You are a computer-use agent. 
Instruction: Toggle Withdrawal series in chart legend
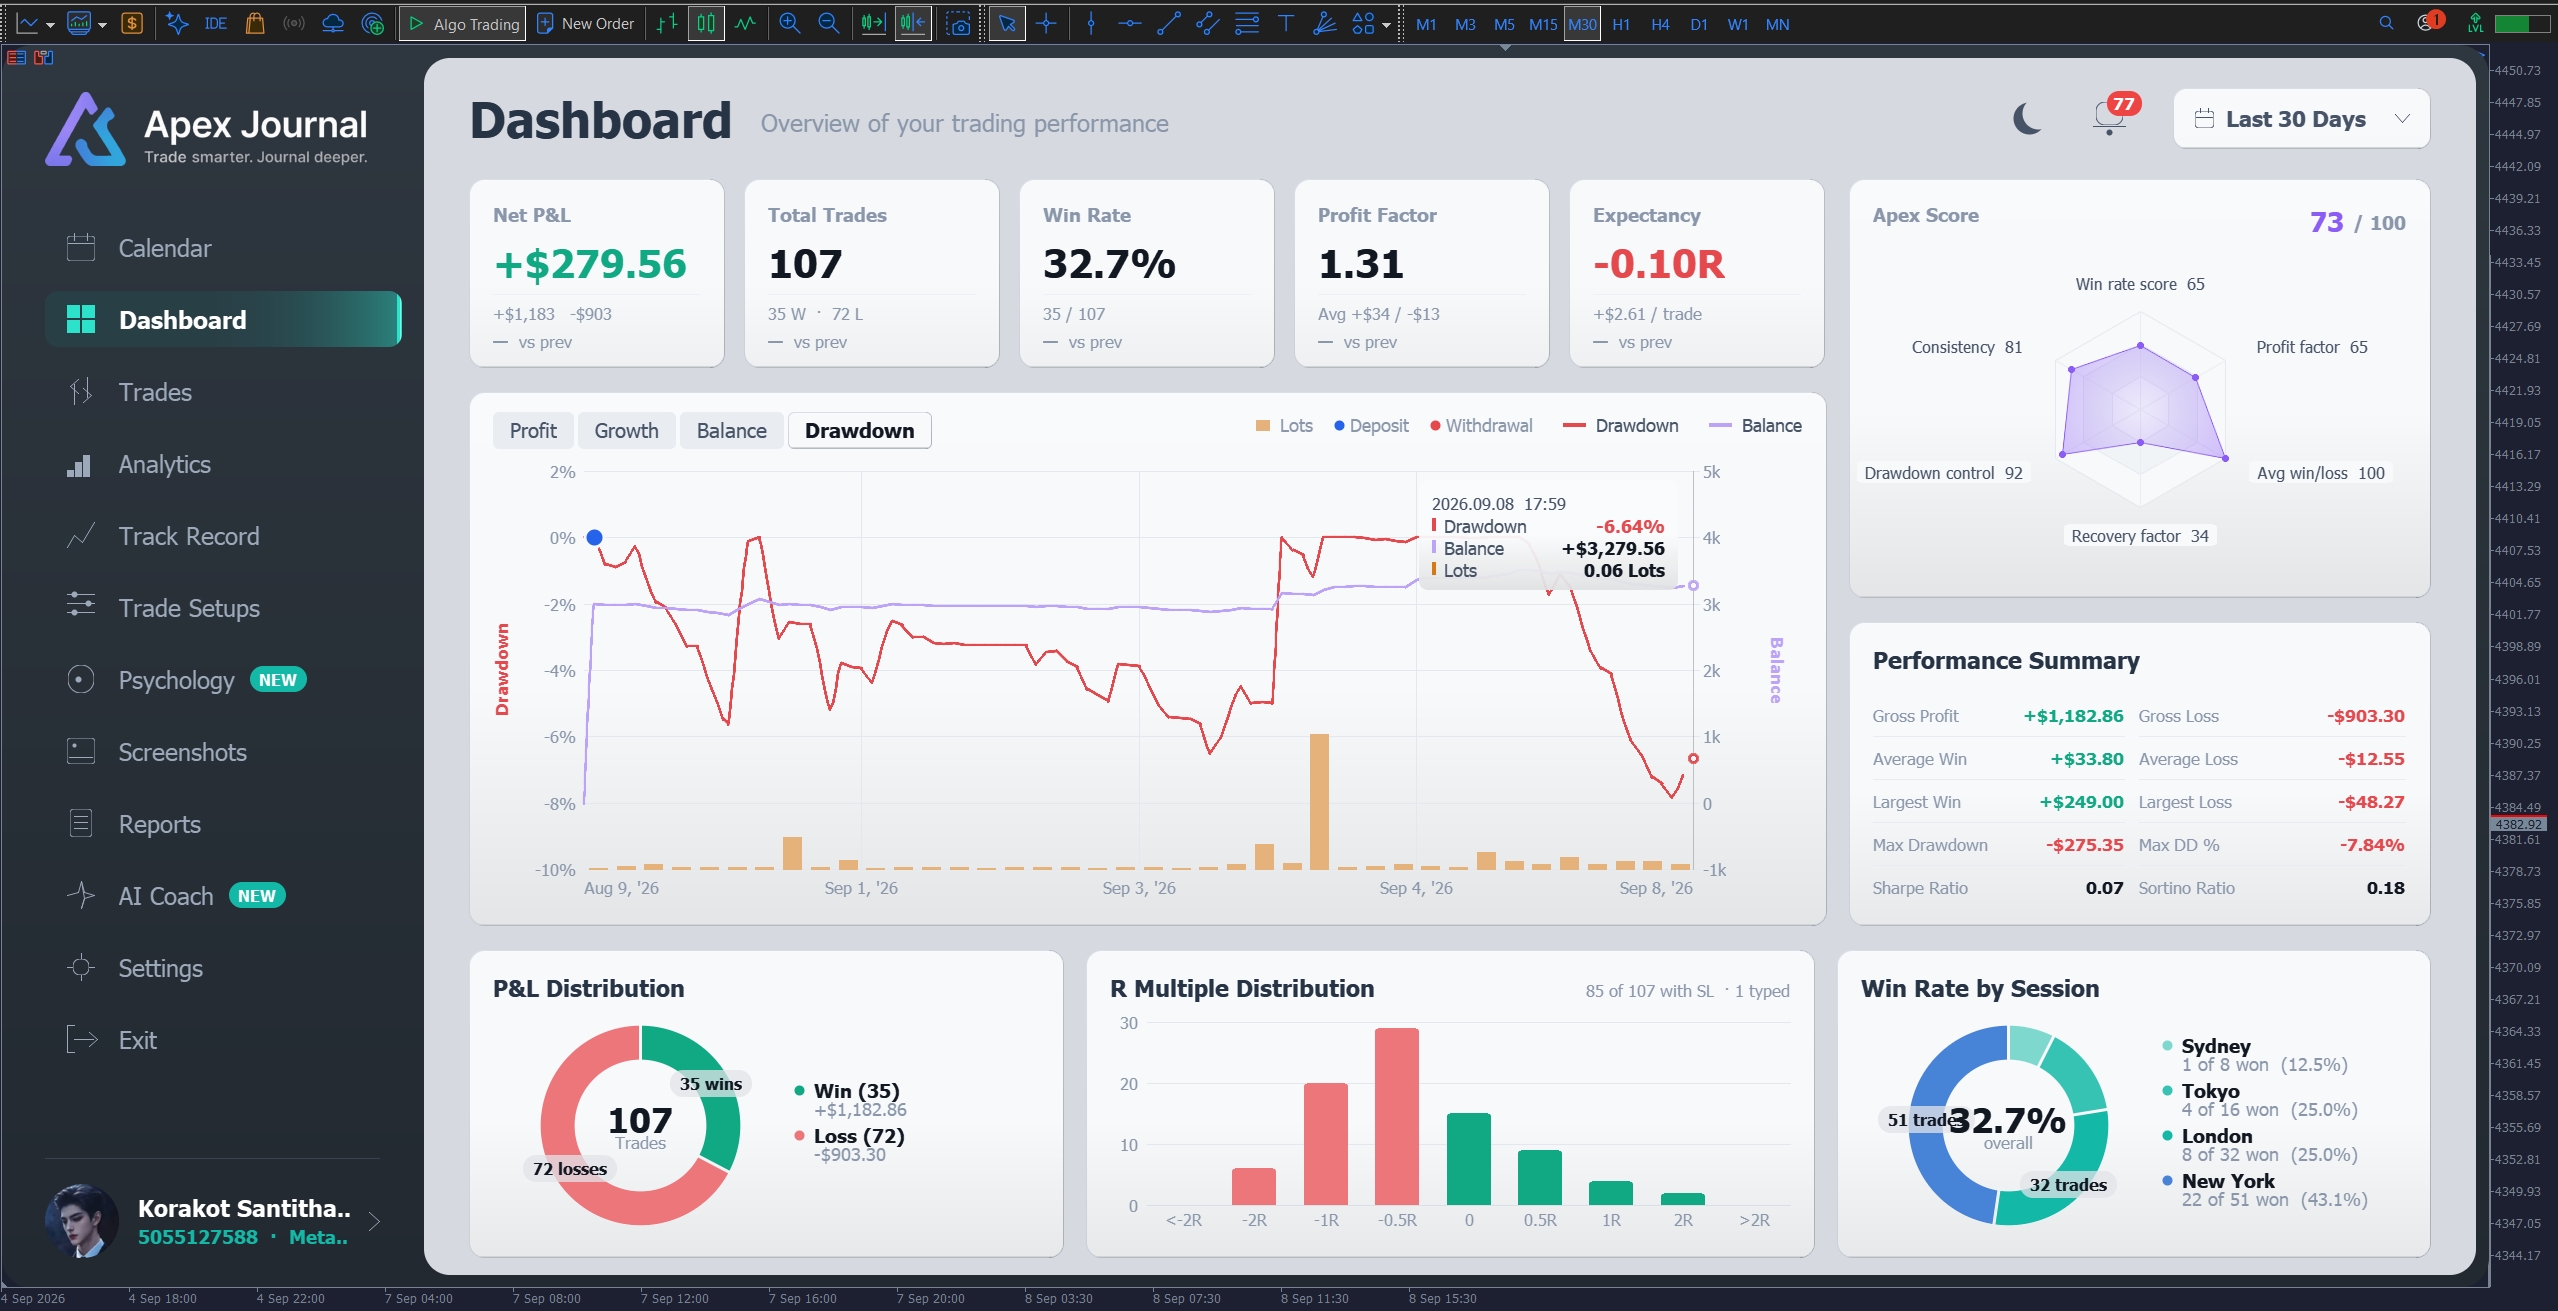coord(1481,425)
